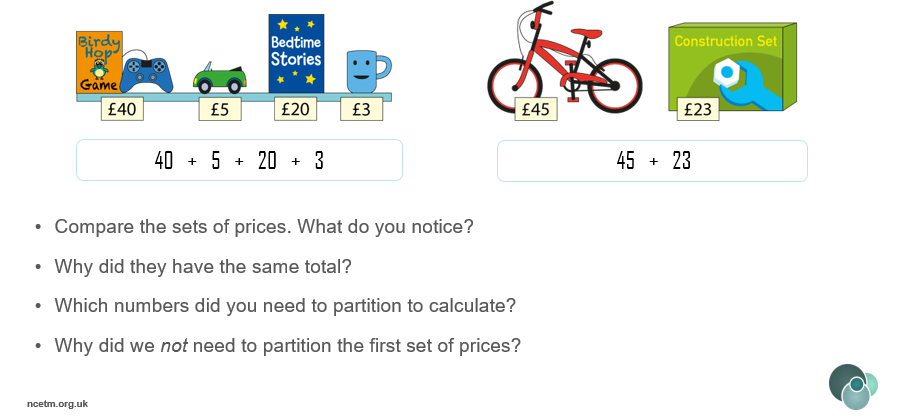
Task: Open the ncetm.org.uk link
Action: [x=57, y=404]
